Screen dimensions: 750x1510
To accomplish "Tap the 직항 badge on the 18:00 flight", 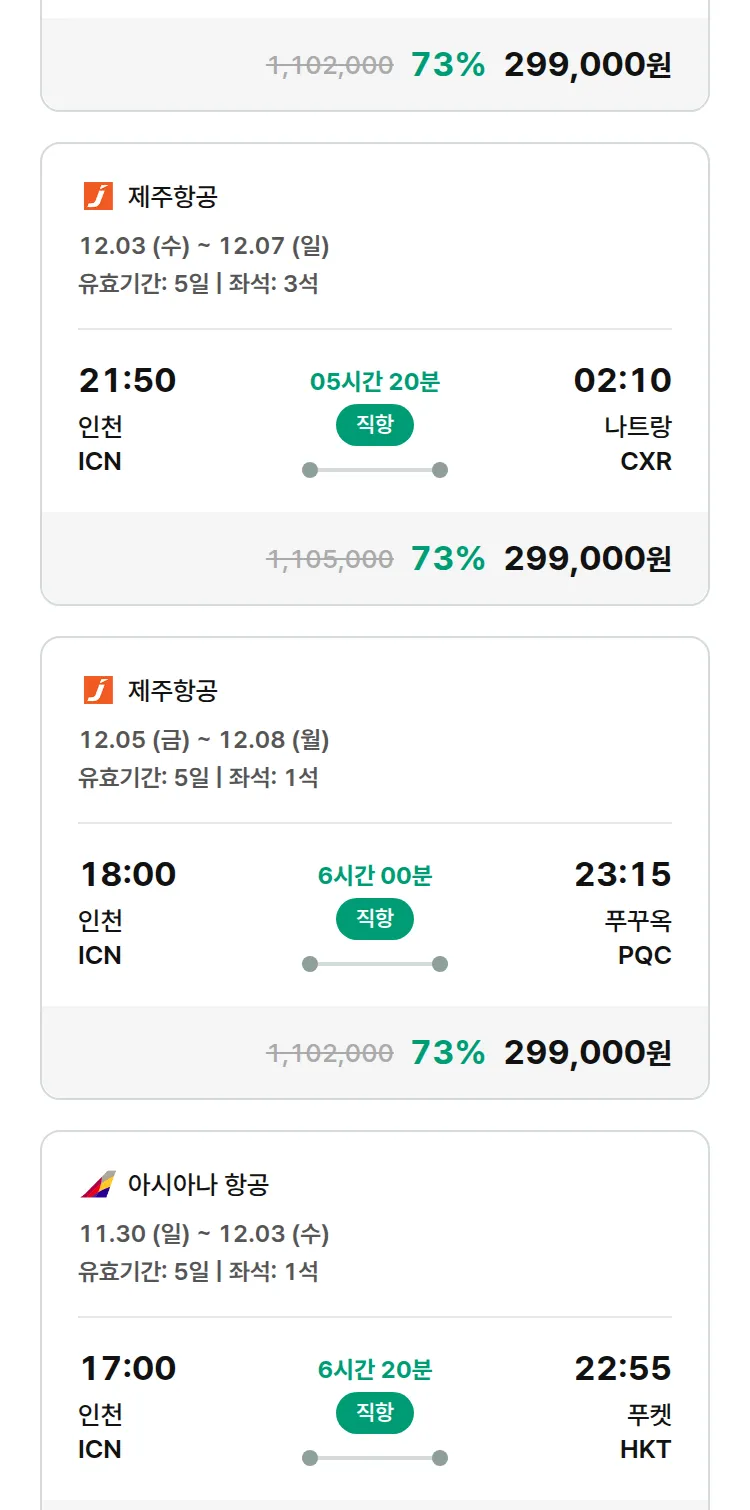I will 374,919.
